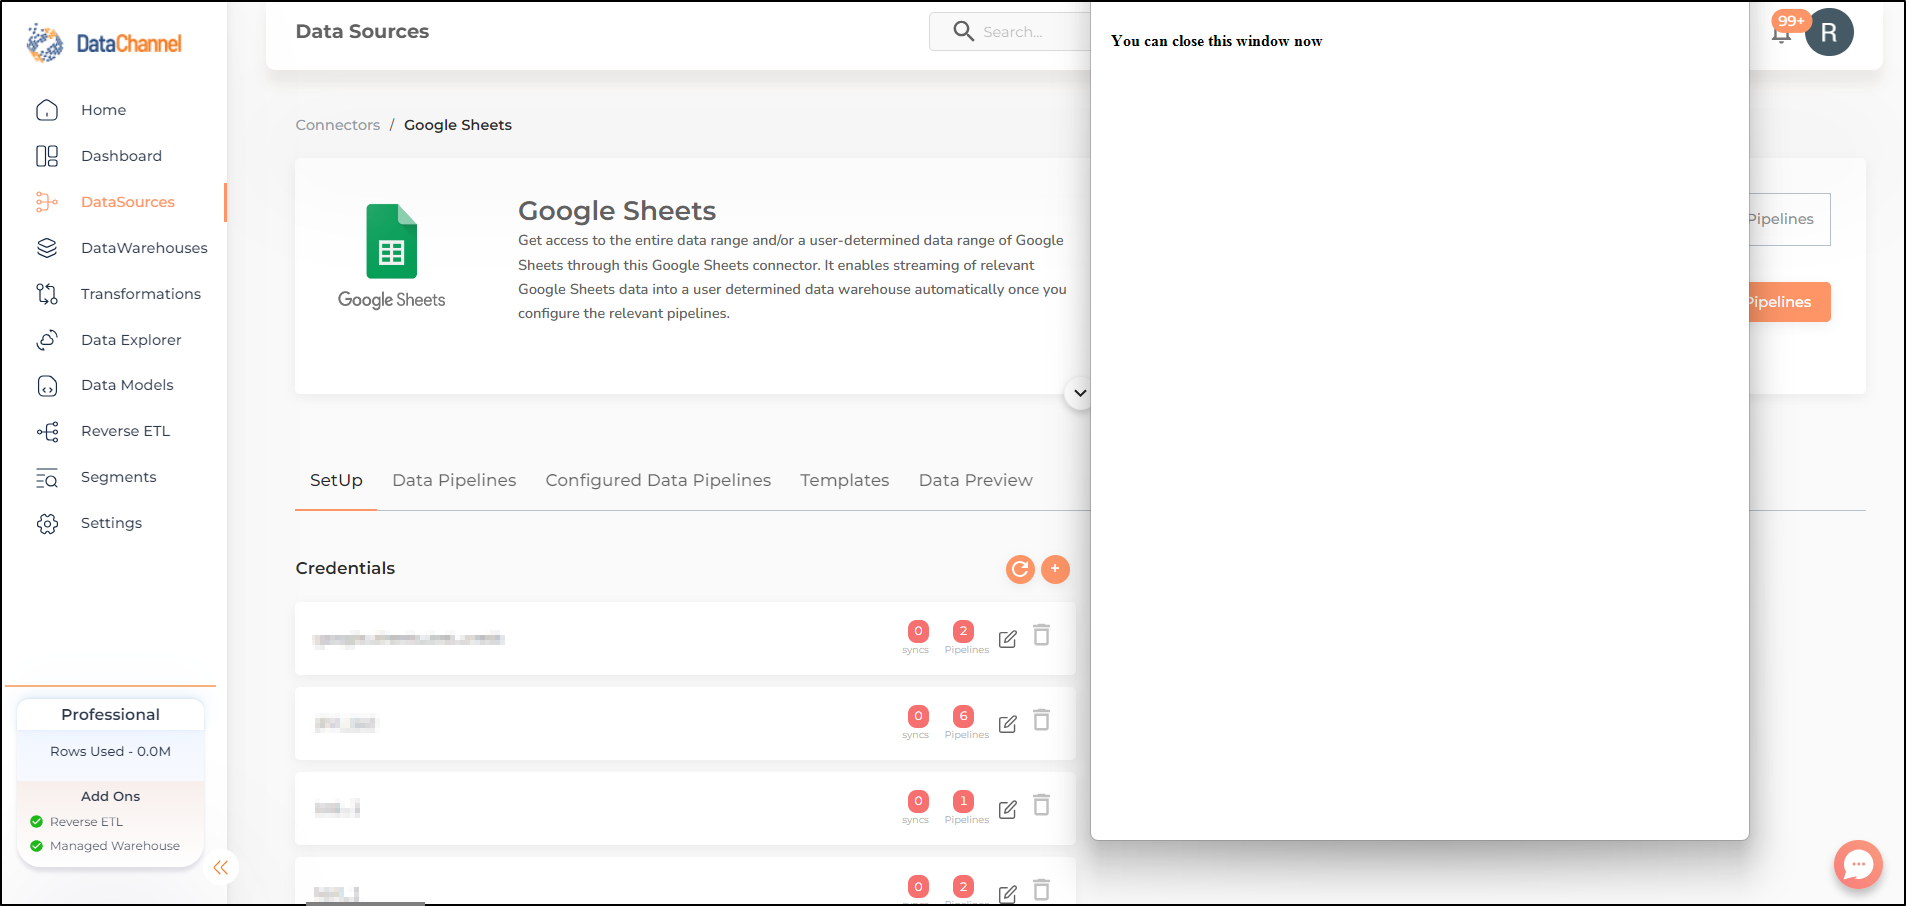
Task: Click the Data Explorer sidebar icon
Action: (47, 340)
